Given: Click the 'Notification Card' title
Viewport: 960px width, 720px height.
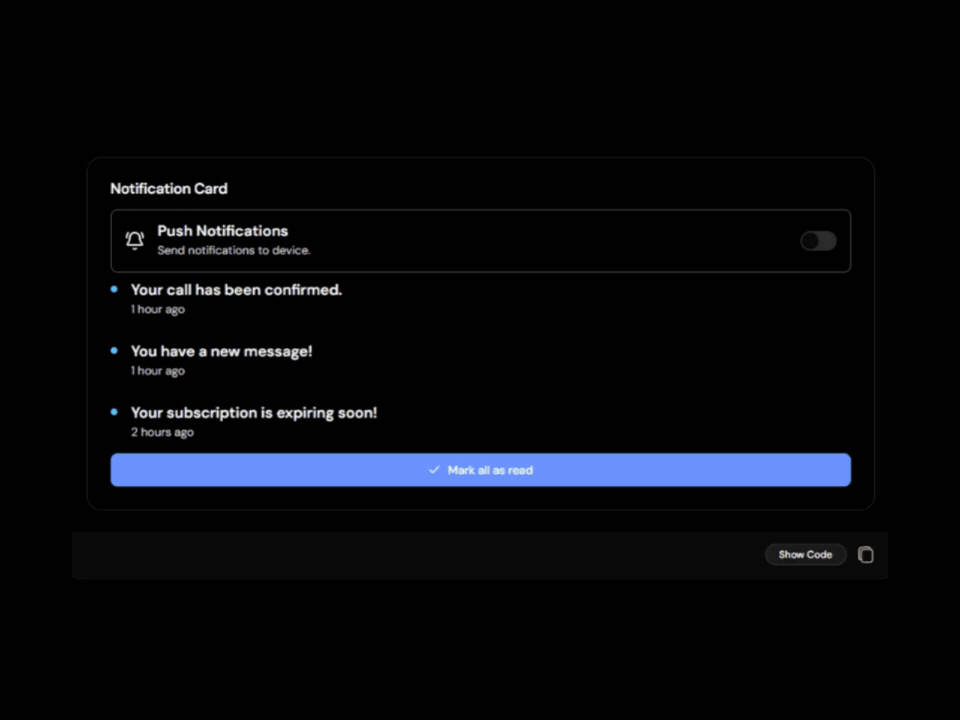Looking at the screenshot, I should [169, 189].
